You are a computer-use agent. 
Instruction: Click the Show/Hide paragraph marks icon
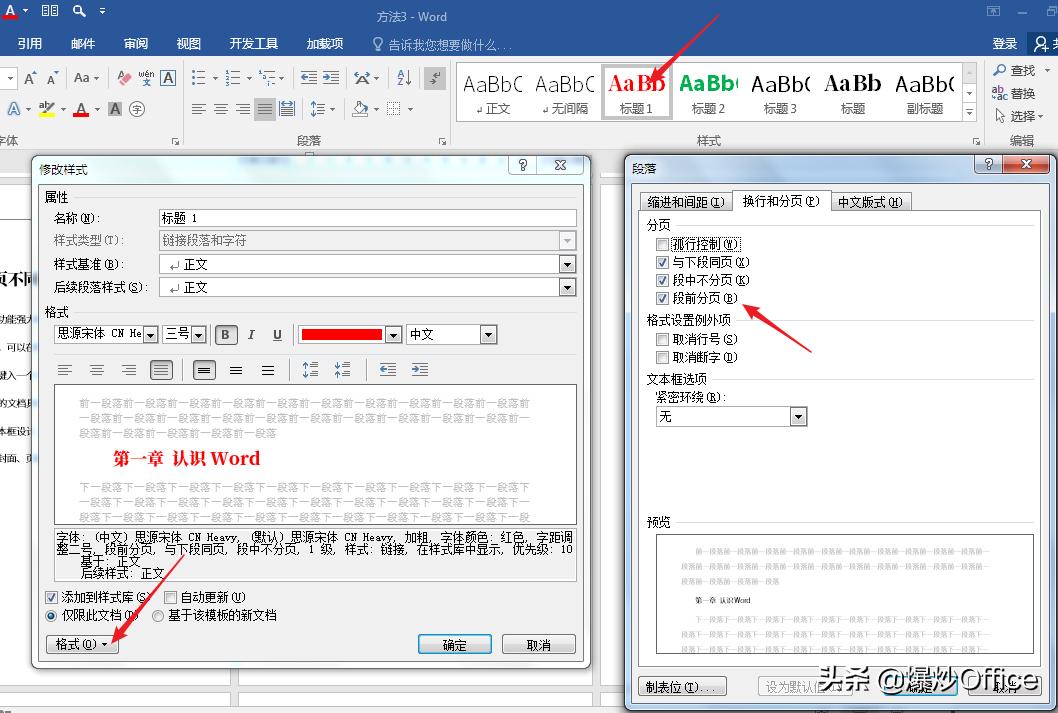click(433, 78)
